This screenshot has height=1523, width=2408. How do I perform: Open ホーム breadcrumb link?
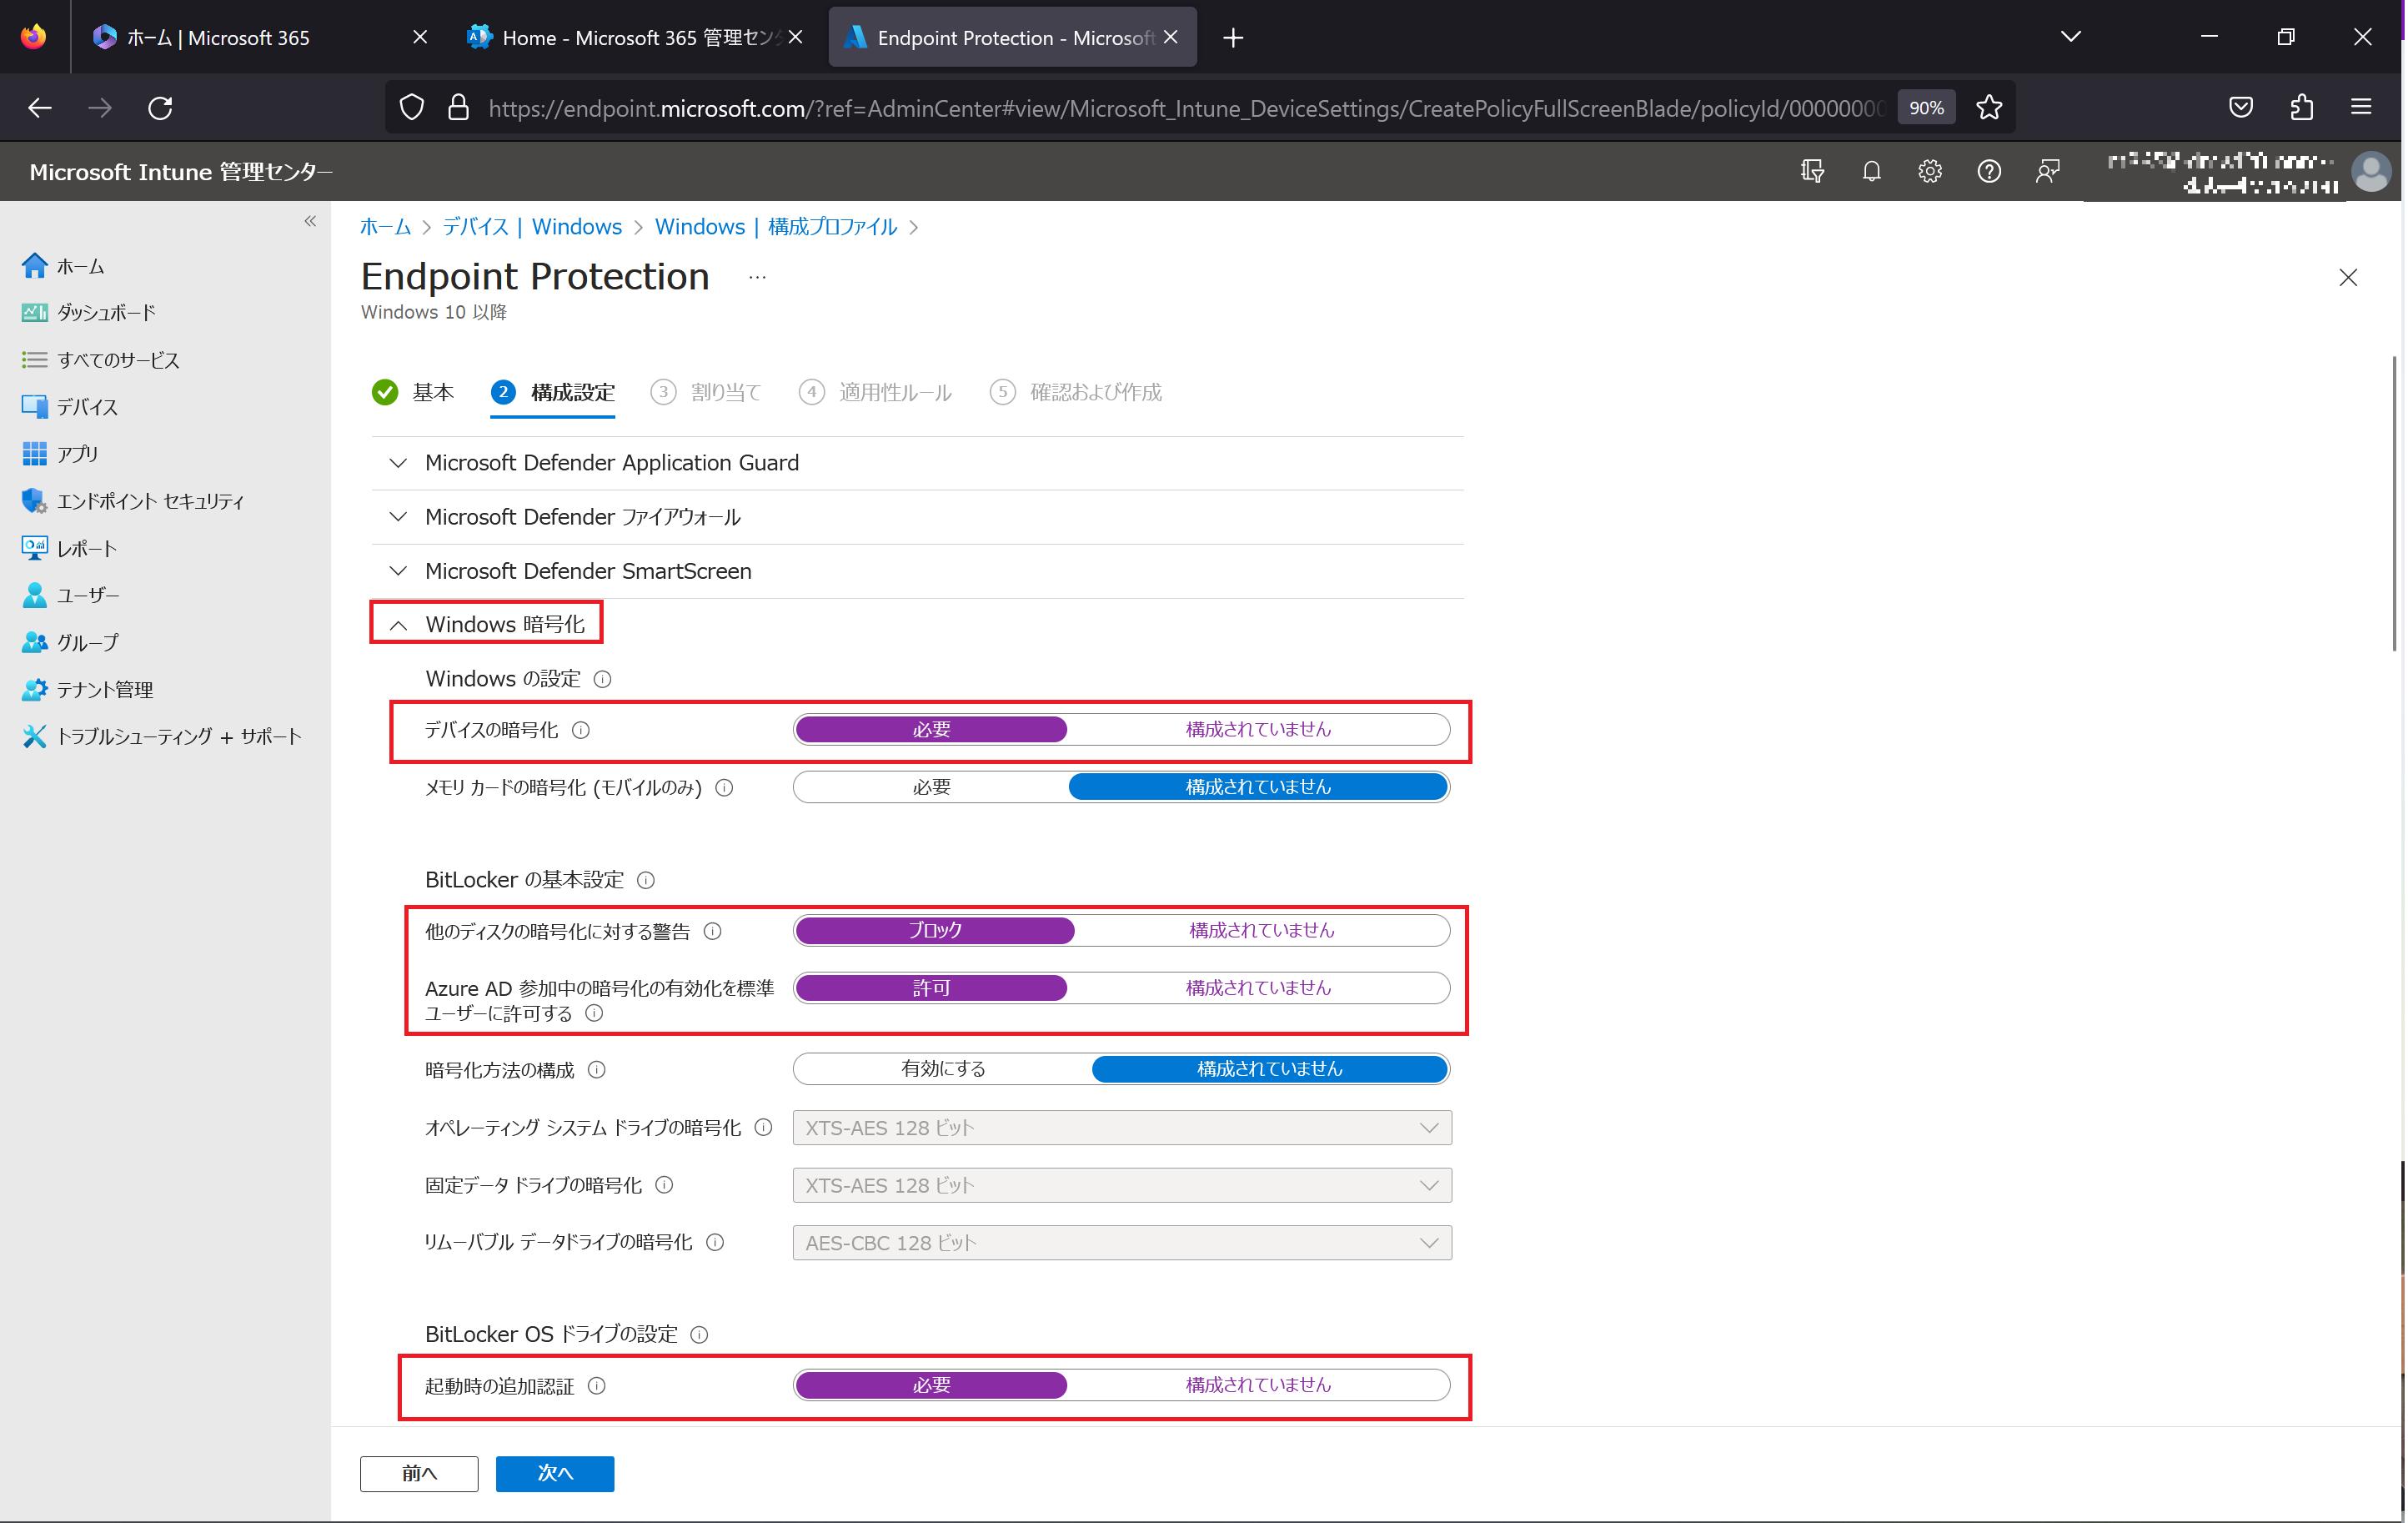[386, 227]
